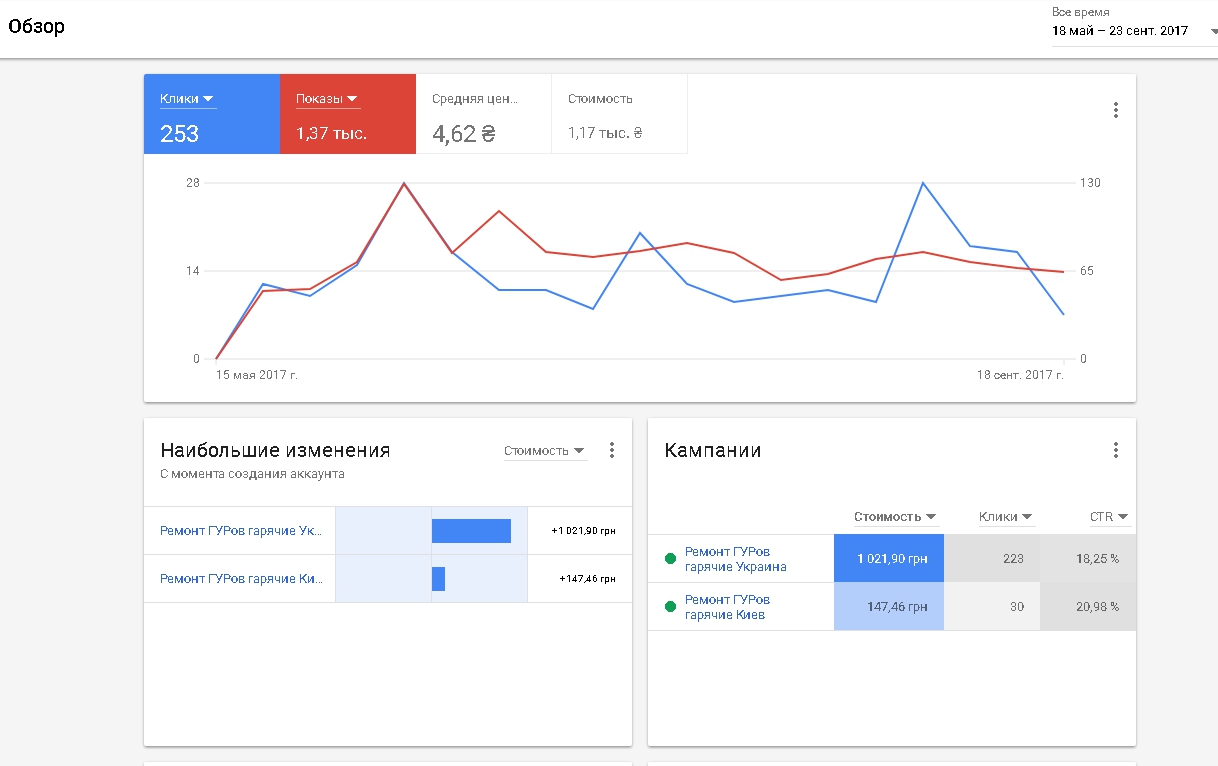Click the +147,46 грн change value
This screenshot has height=766, width=1218.
(587, 579)
